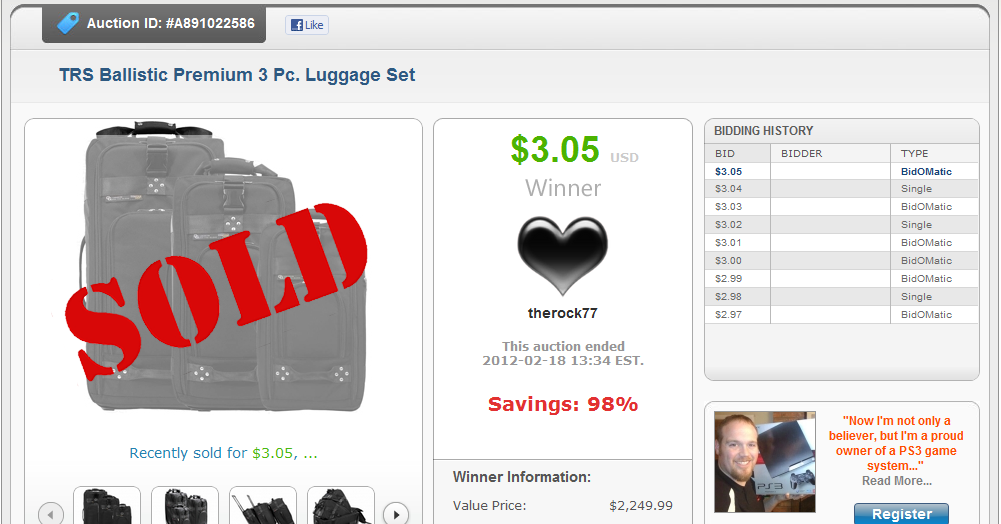Click the TRS Ballistic Premium Luggage Set title

click(237, 75)
